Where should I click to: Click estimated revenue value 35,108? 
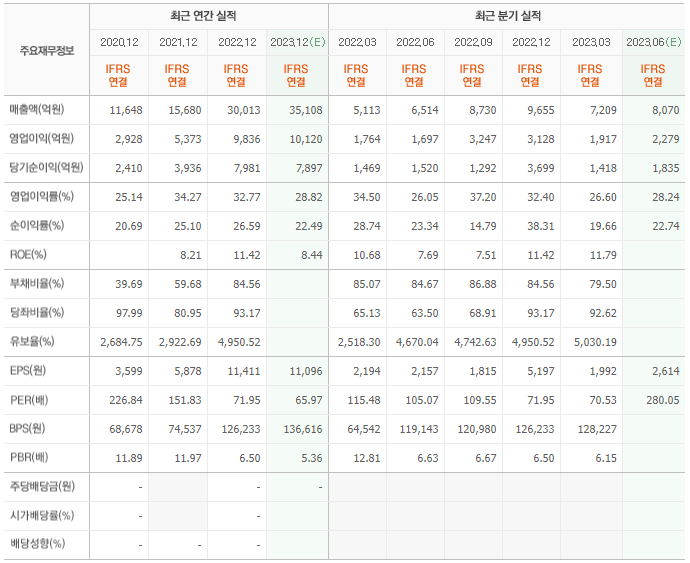[306, 110]
